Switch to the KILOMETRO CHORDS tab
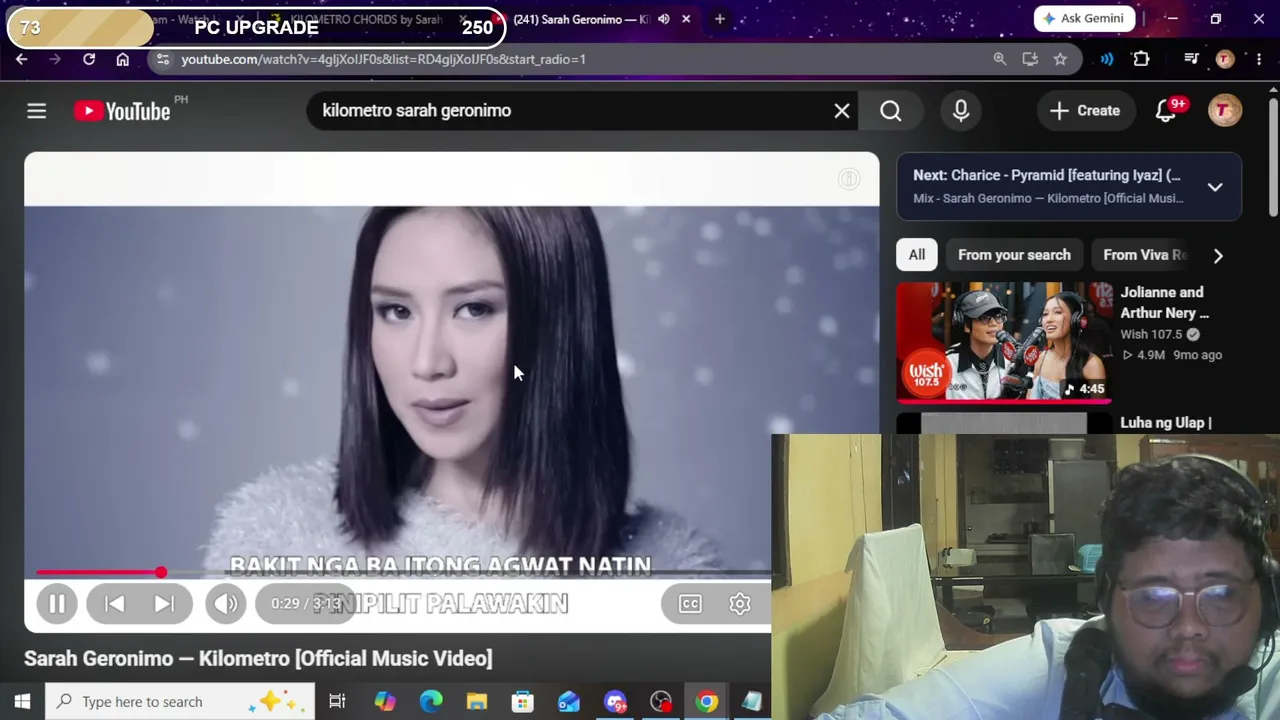 [365, 19]
